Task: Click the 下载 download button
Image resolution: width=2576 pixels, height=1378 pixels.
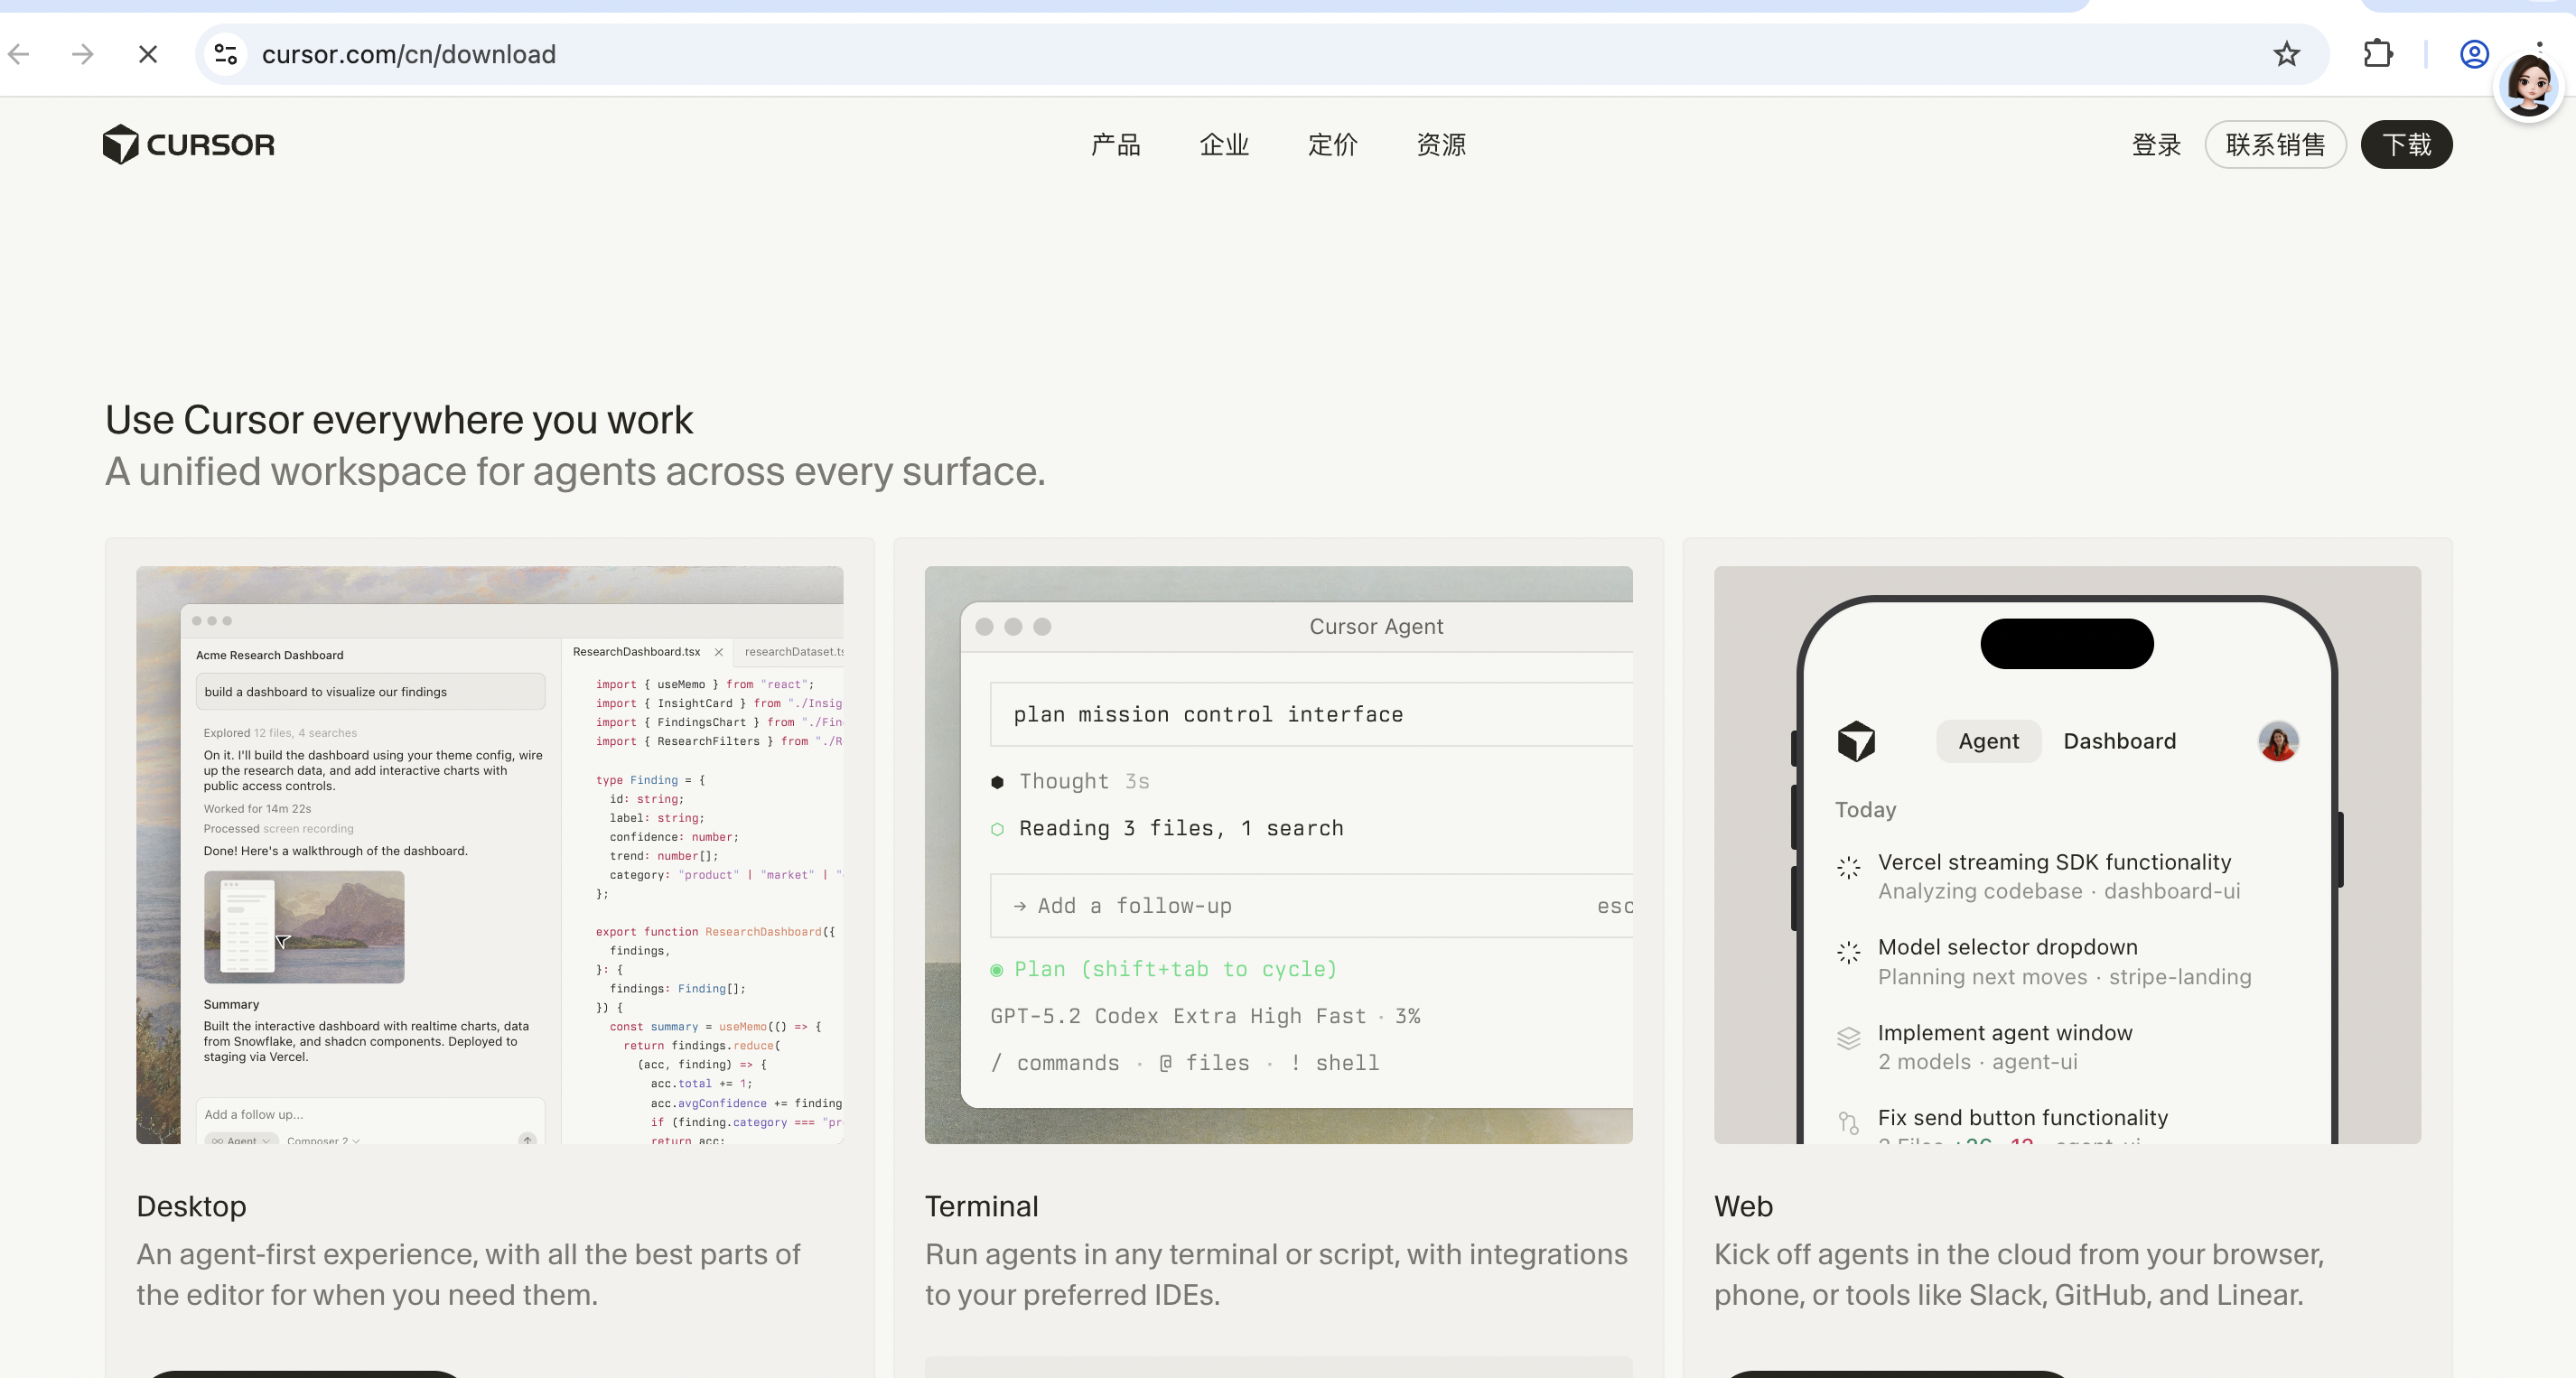Action: 2406,145
